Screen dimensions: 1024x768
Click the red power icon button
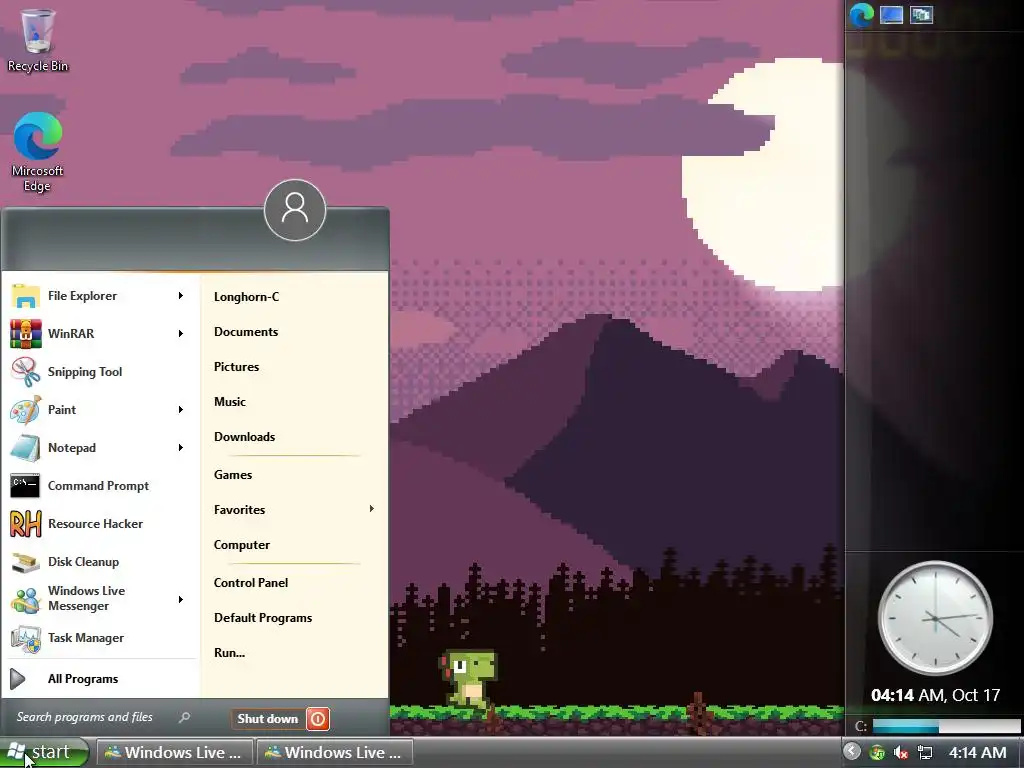(318, 719)
